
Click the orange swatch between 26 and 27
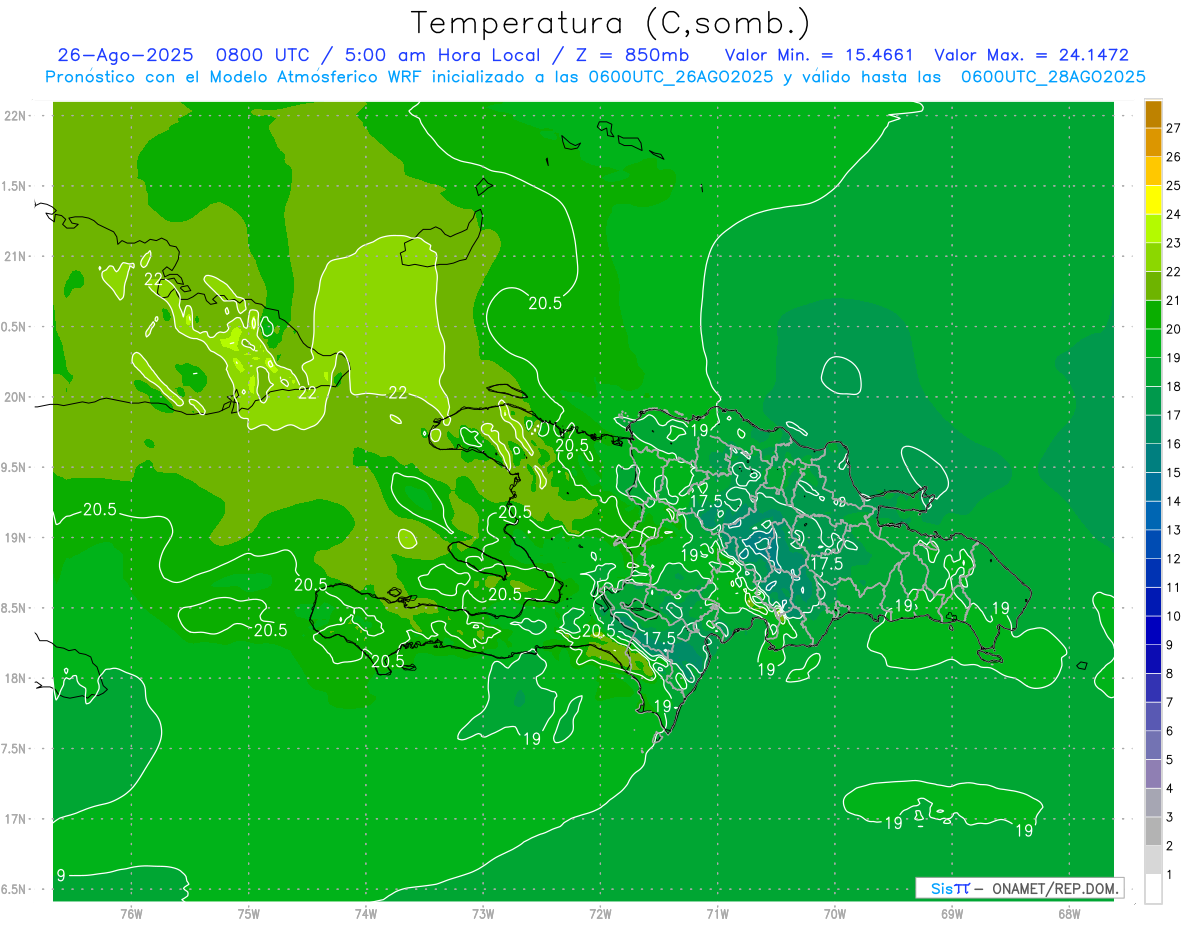pos(1153,143)
